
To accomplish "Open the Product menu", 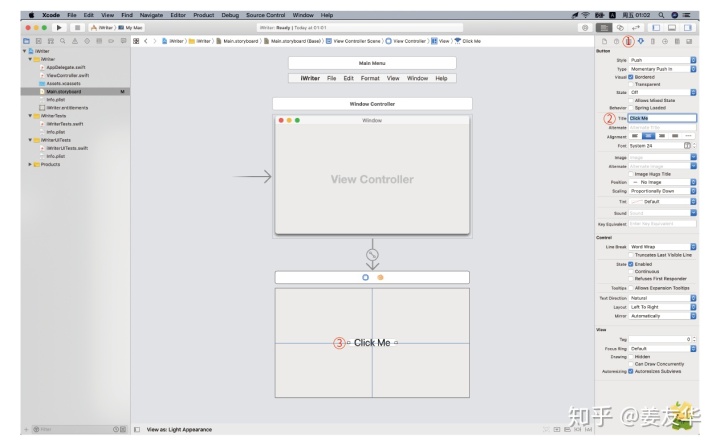I will point(203,15).
